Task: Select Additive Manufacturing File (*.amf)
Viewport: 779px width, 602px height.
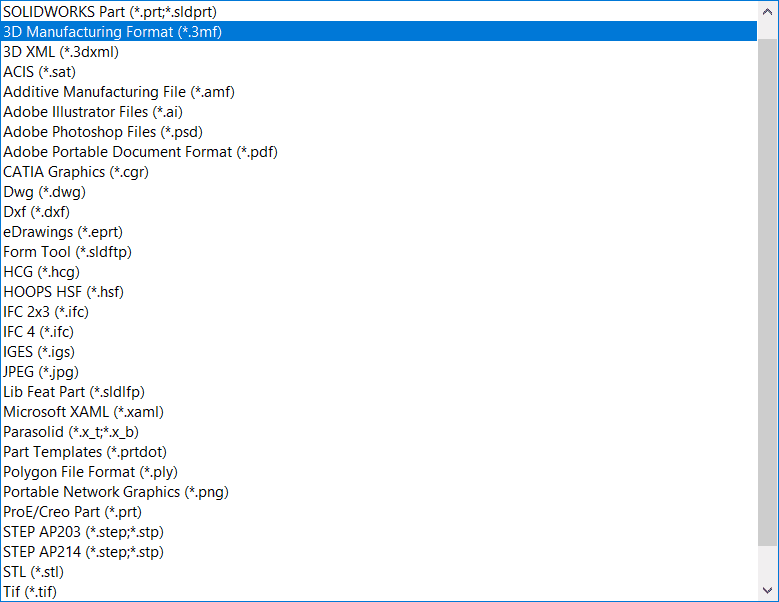Action: [379, 91]
